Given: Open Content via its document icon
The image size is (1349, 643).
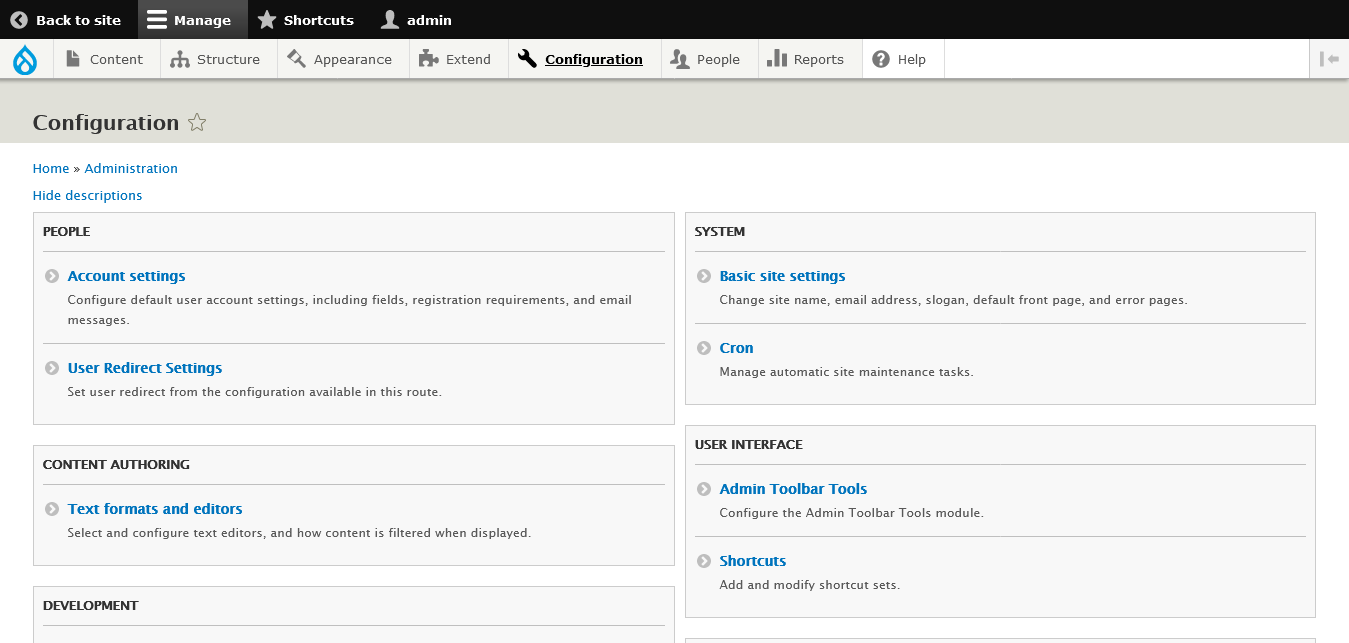Looking at the screenshot, I should 71,58.
